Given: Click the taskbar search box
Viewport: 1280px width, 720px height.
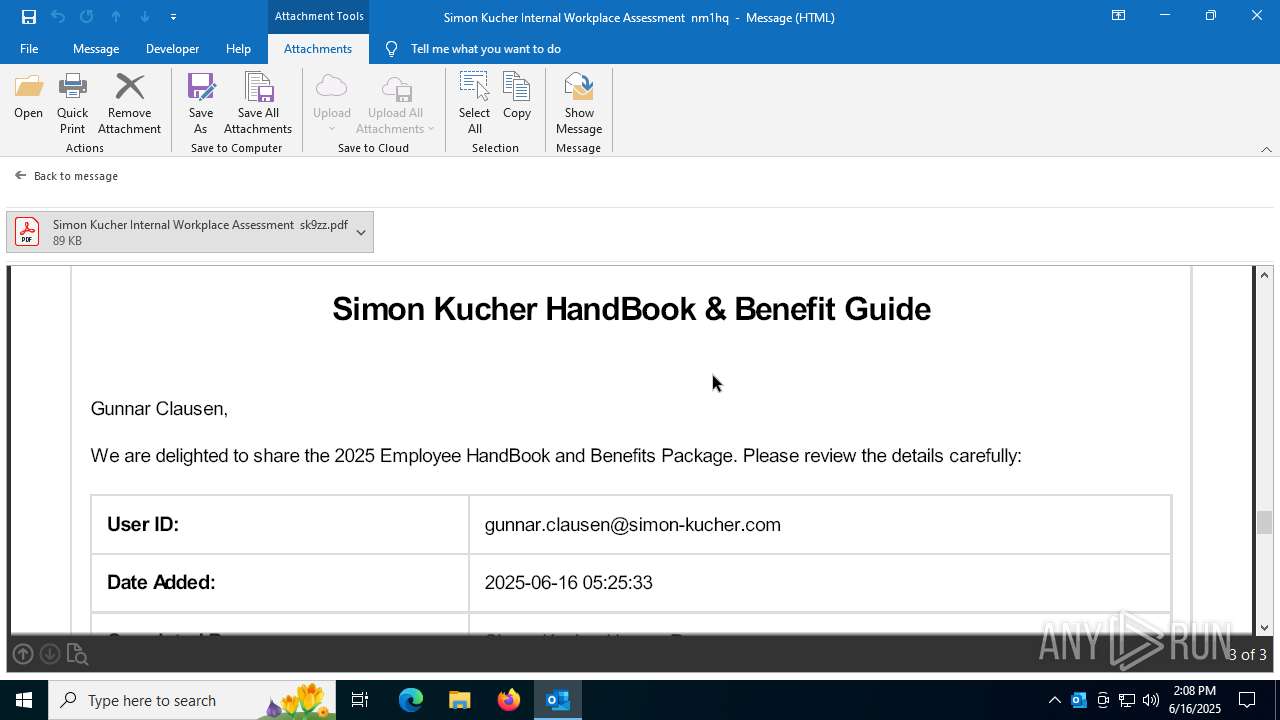Looking at the screenshot, I should (193, 700).
